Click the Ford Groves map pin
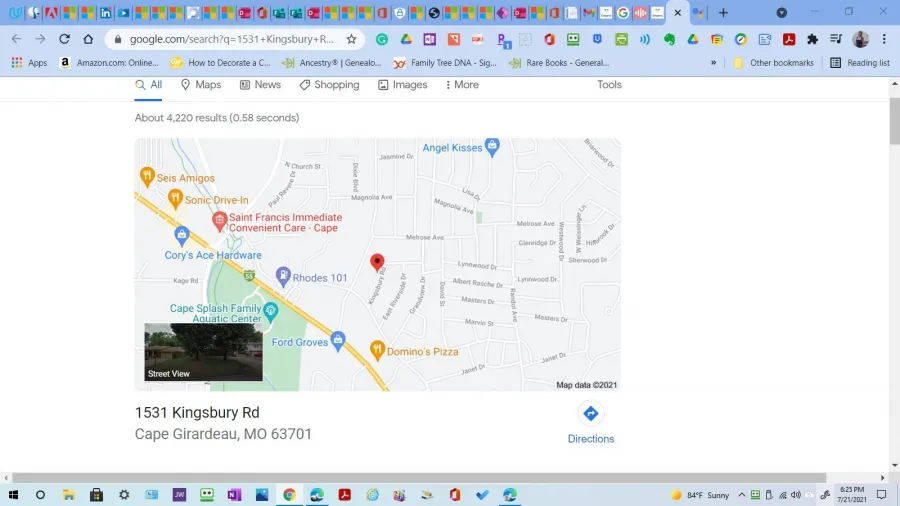Viewport: 900px width, 506px height. pyautogui.click(x=338, y=341)
